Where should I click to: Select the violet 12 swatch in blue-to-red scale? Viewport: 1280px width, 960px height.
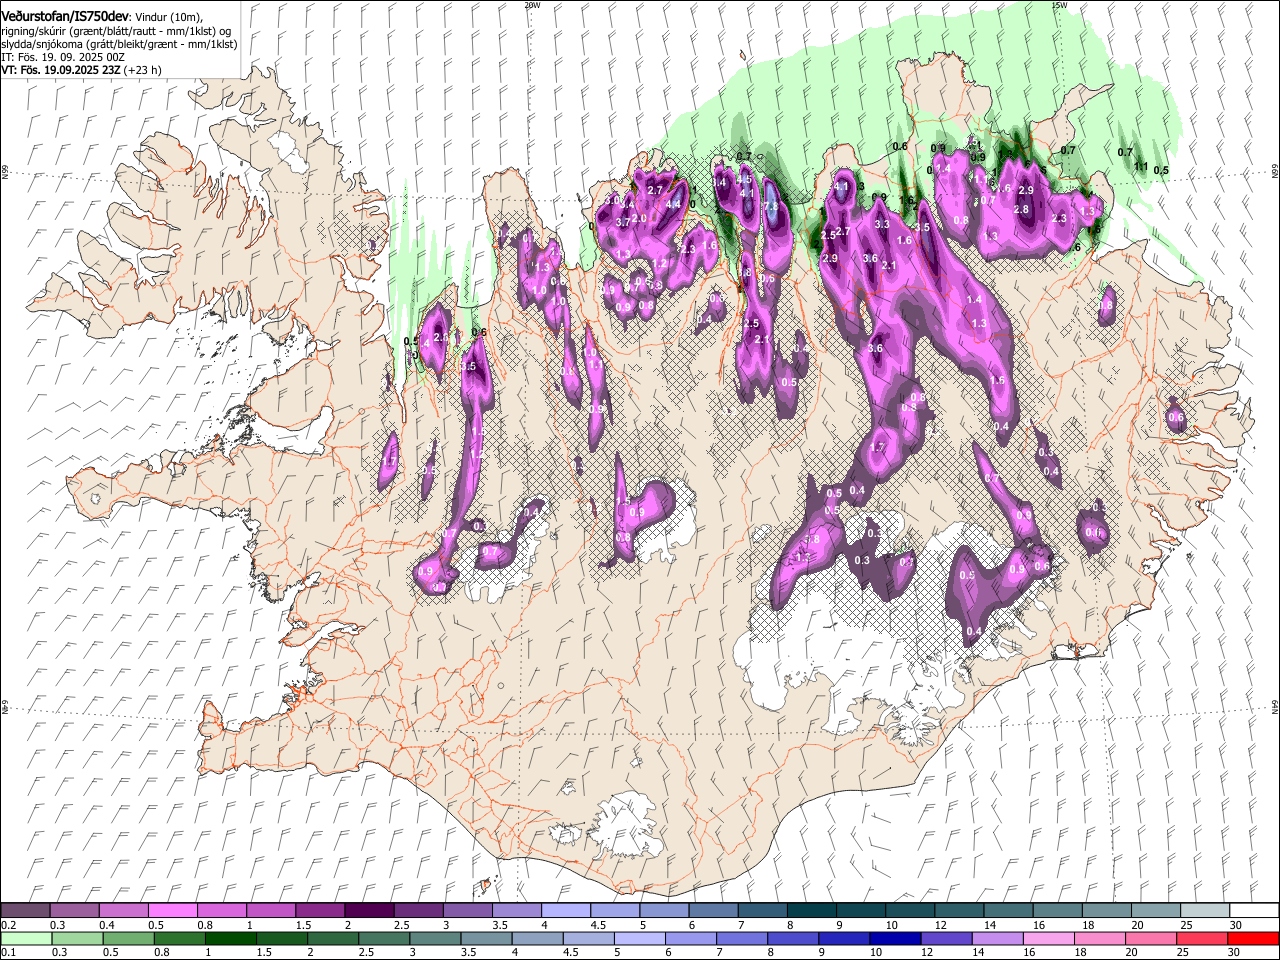tap(947, 938)
